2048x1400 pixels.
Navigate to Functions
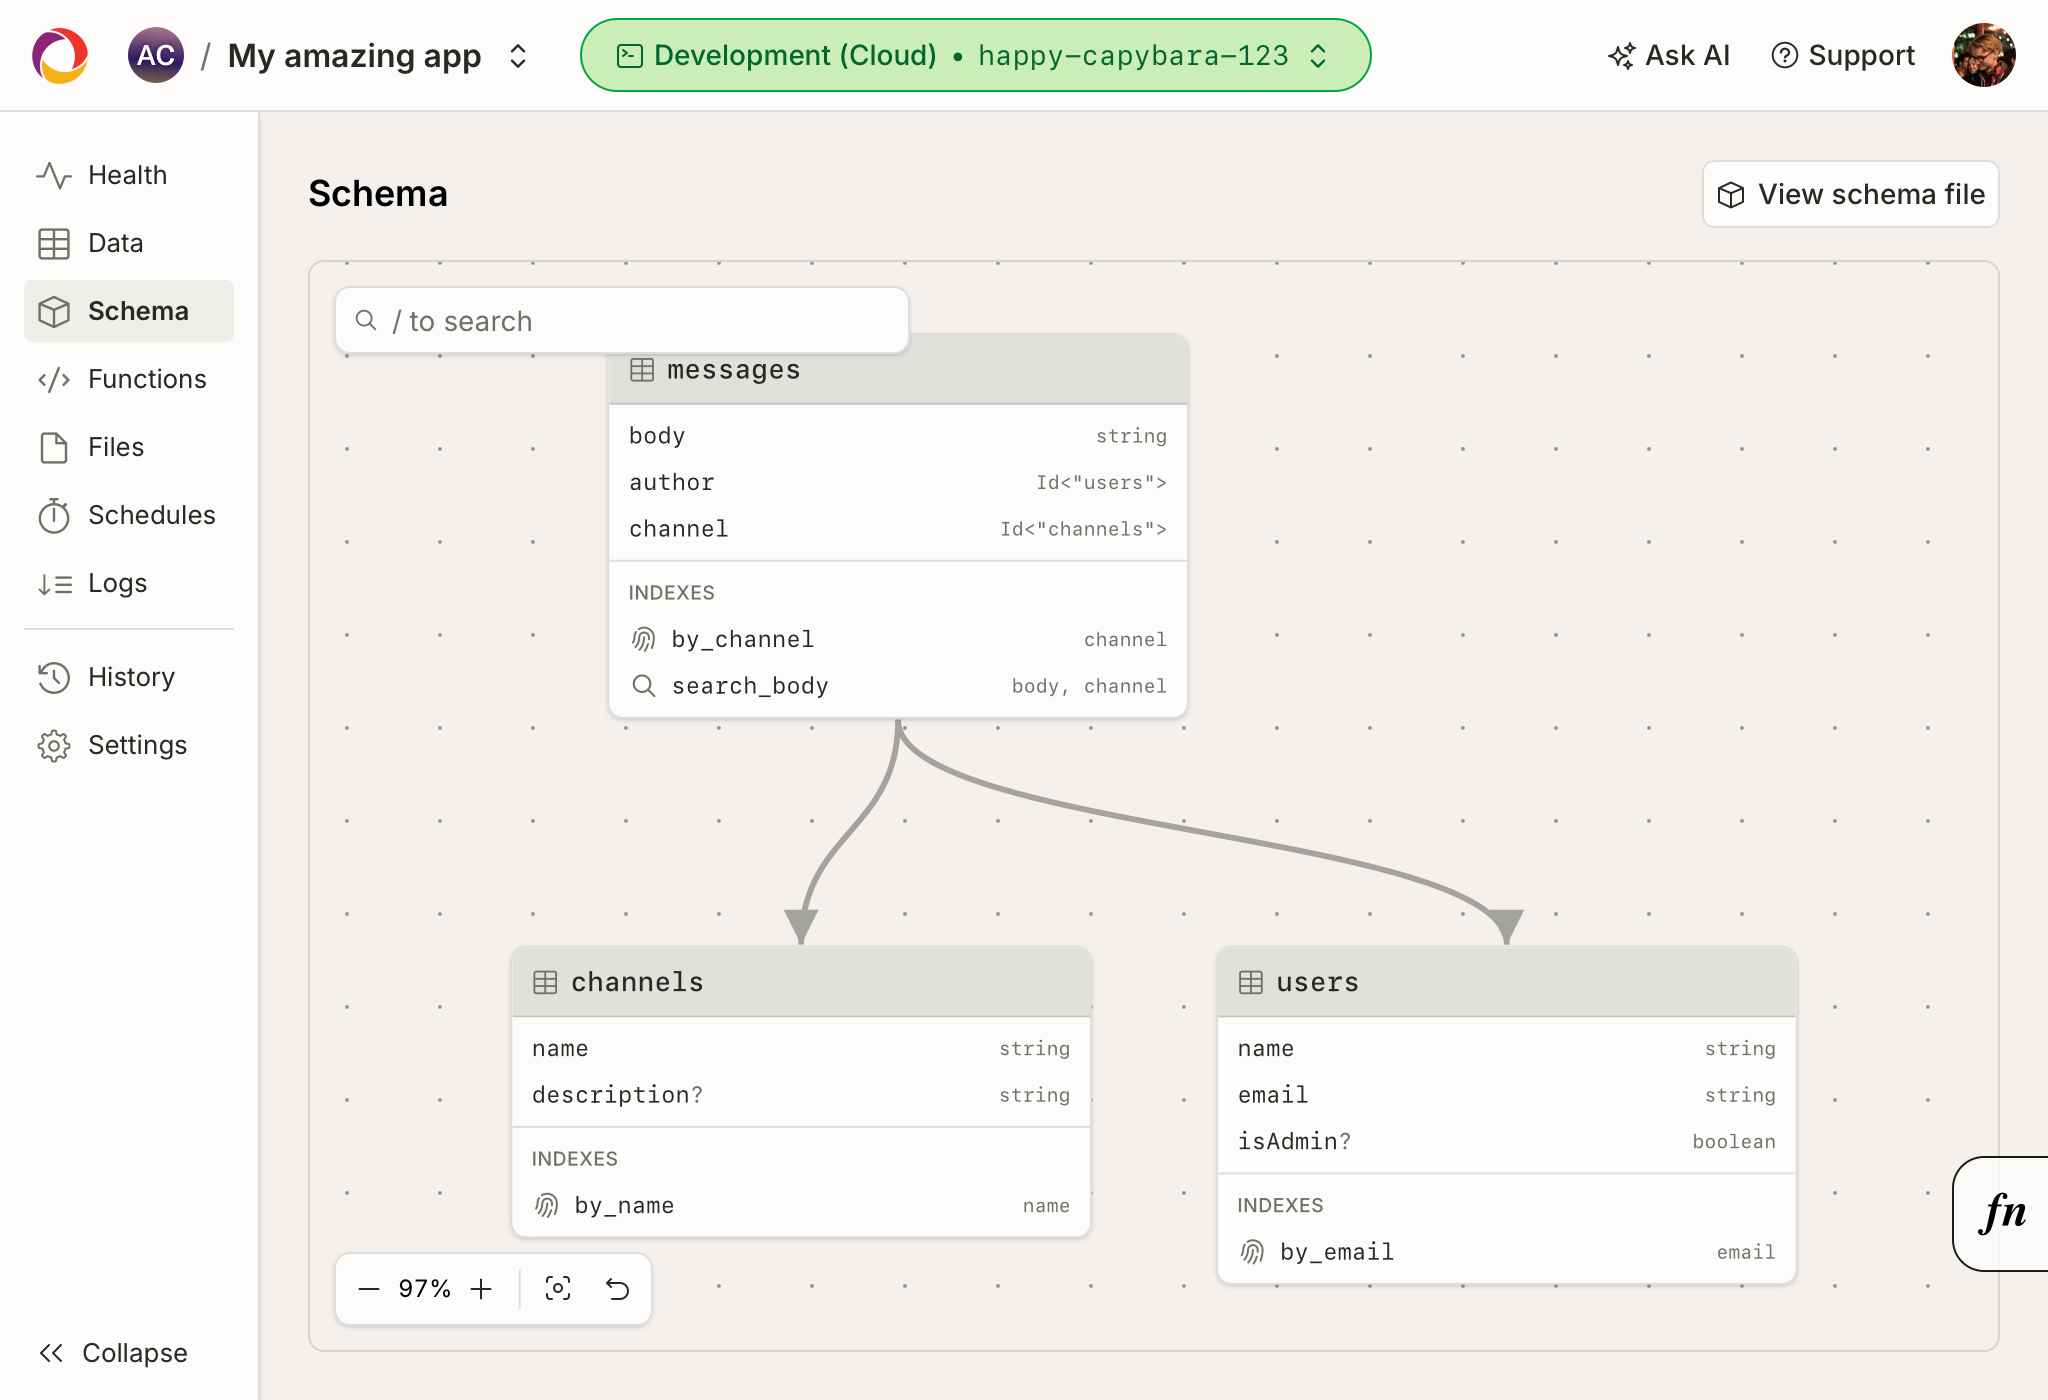129,379
